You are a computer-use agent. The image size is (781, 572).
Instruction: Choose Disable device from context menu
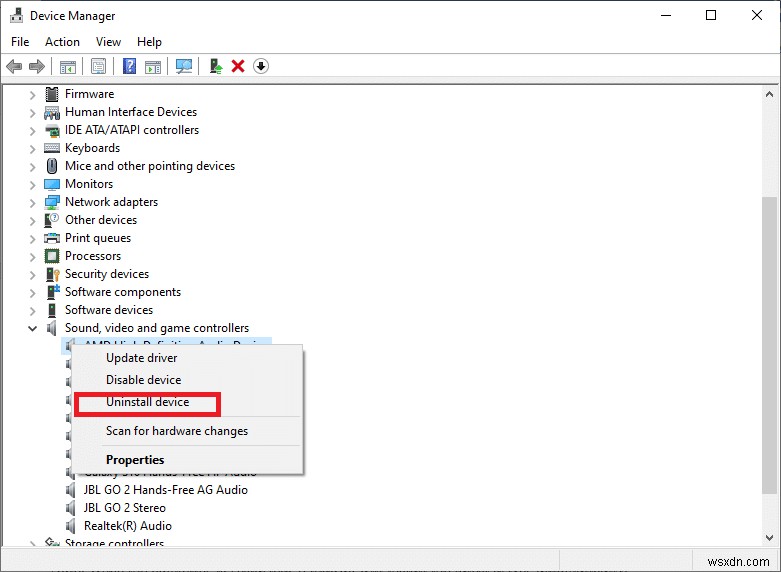pos(187,380)
